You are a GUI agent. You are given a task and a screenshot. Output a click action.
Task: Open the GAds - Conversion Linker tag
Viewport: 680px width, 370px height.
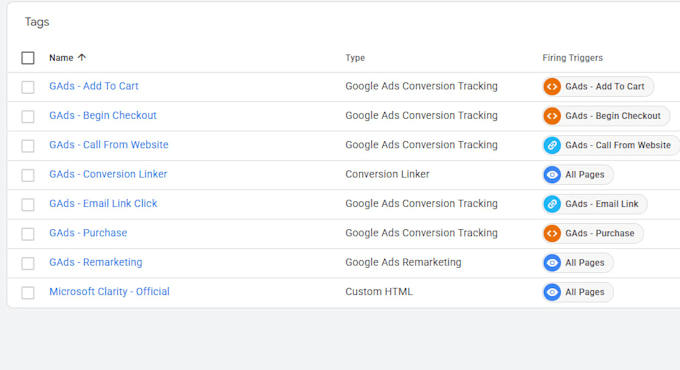coord(108,174)
